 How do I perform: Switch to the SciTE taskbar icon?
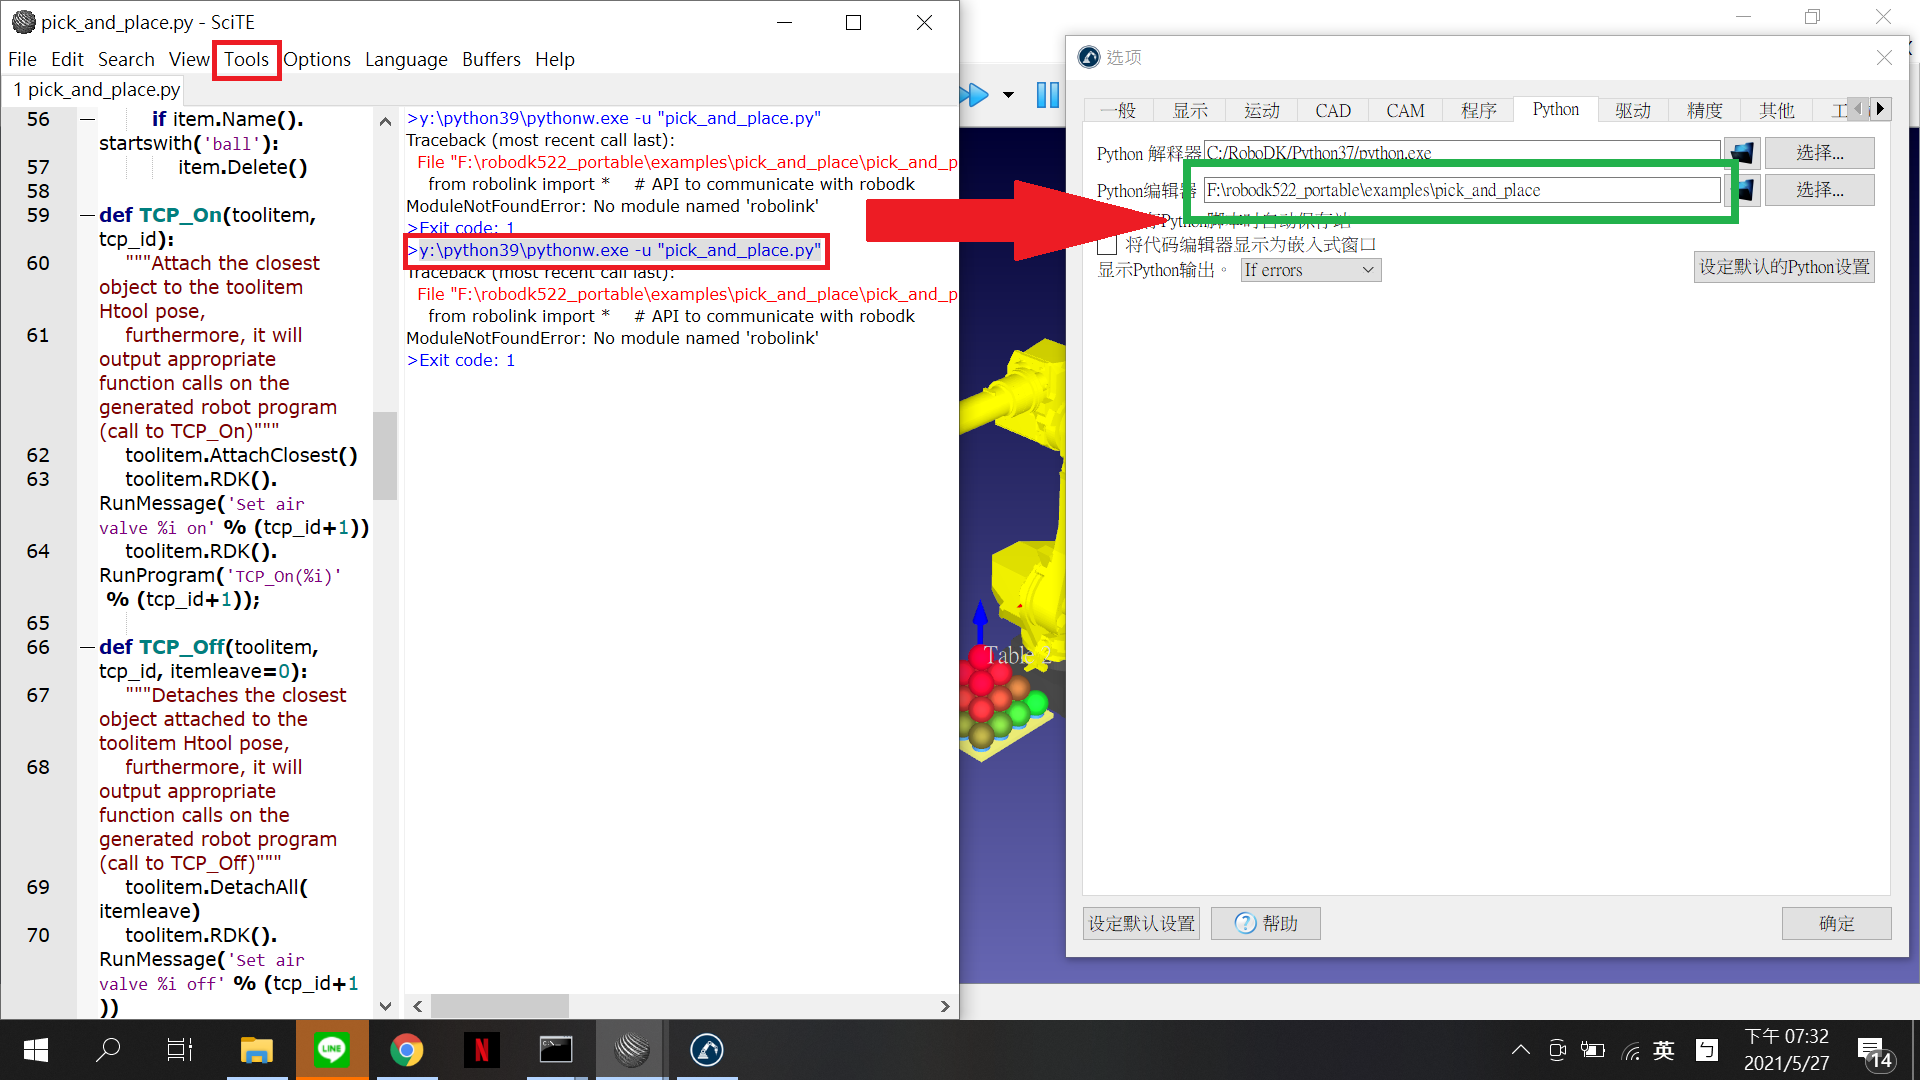click(x=631, y=1050)
